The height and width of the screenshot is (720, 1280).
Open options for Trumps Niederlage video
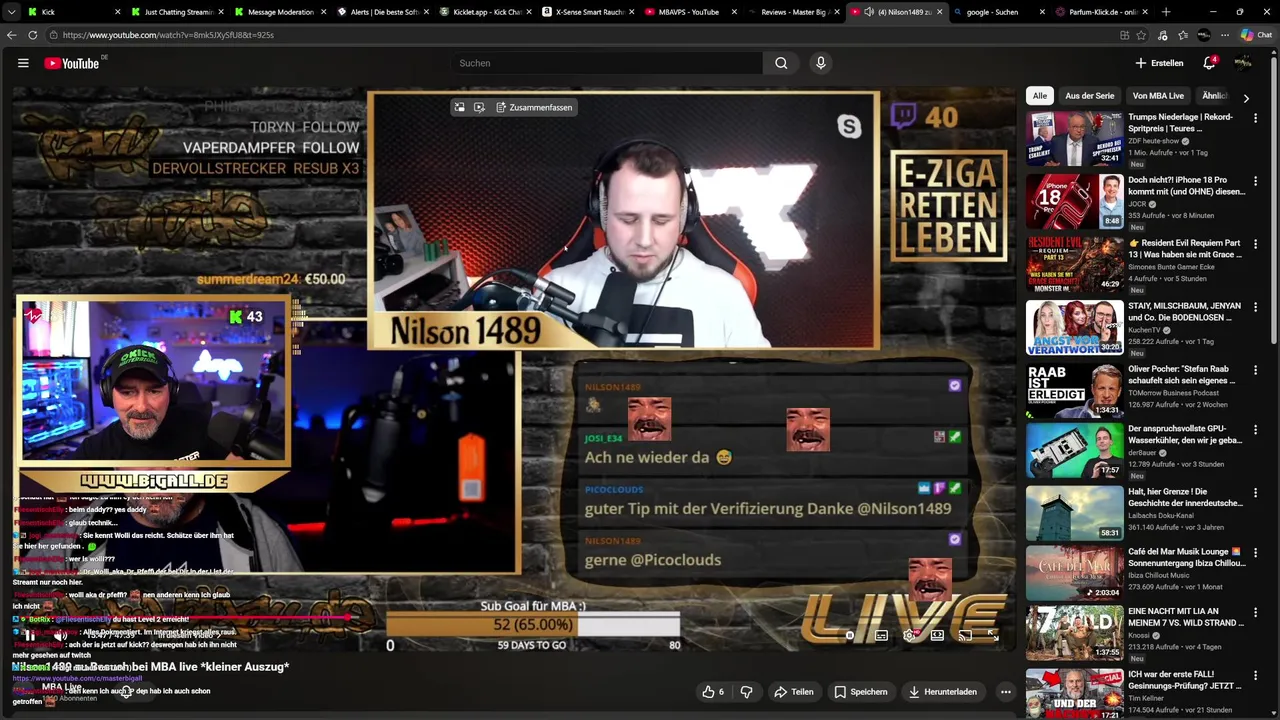(x=1255, y=118)
